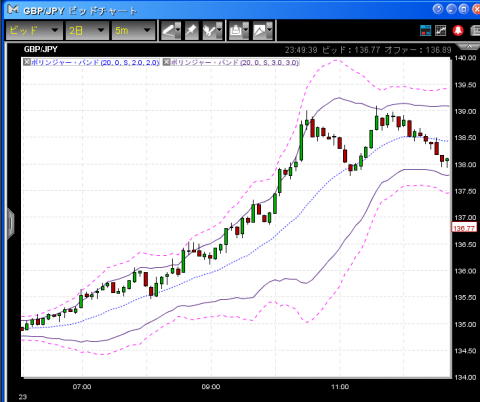Select the ボリンジャー・バンド (20, 0, S, 2.0, 2.0) label
This screenshot has width=480, height=402.
[95, 62]
